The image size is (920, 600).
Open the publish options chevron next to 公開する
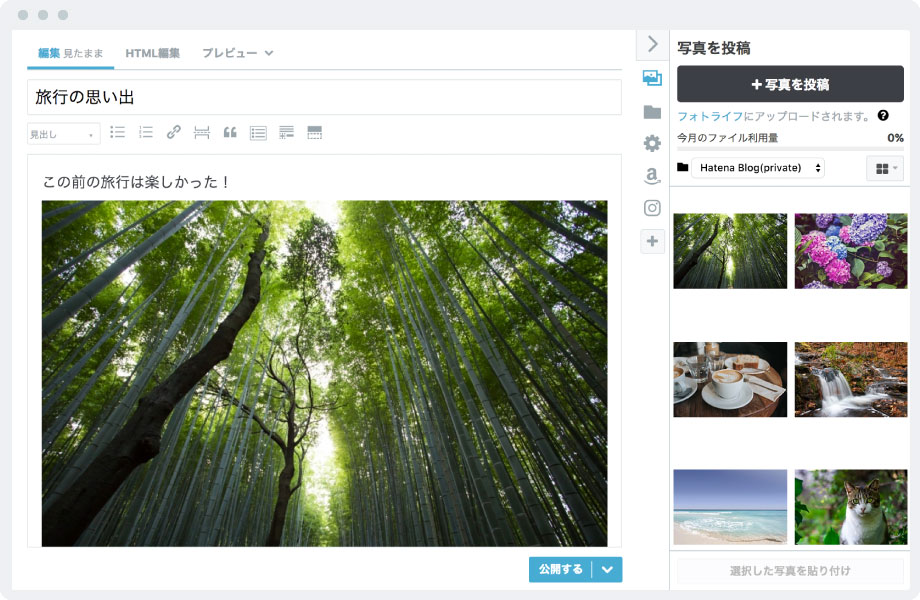click(x=605, y=569)
